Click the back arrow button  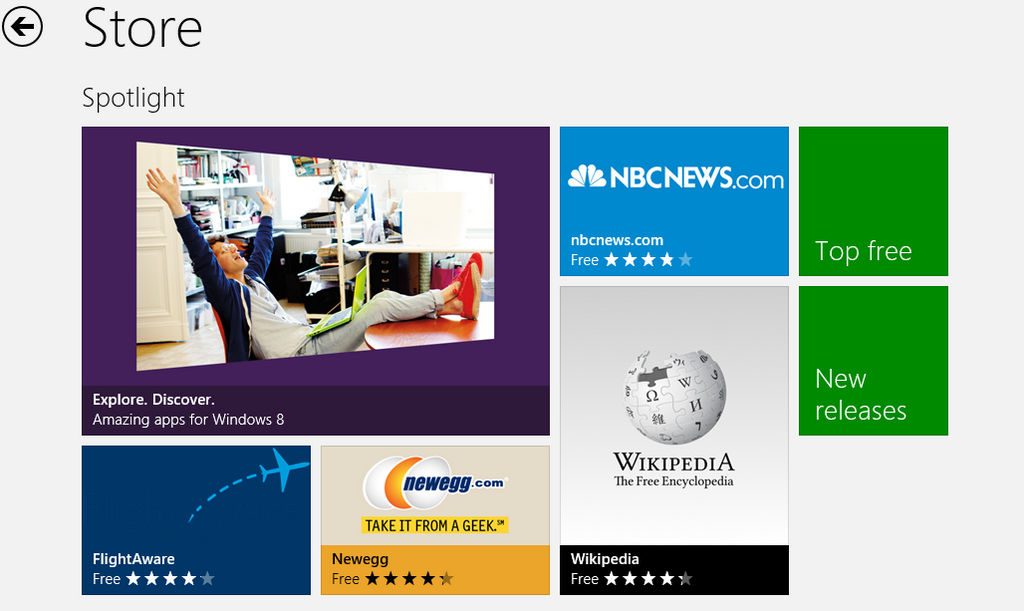tap(23, 26)
